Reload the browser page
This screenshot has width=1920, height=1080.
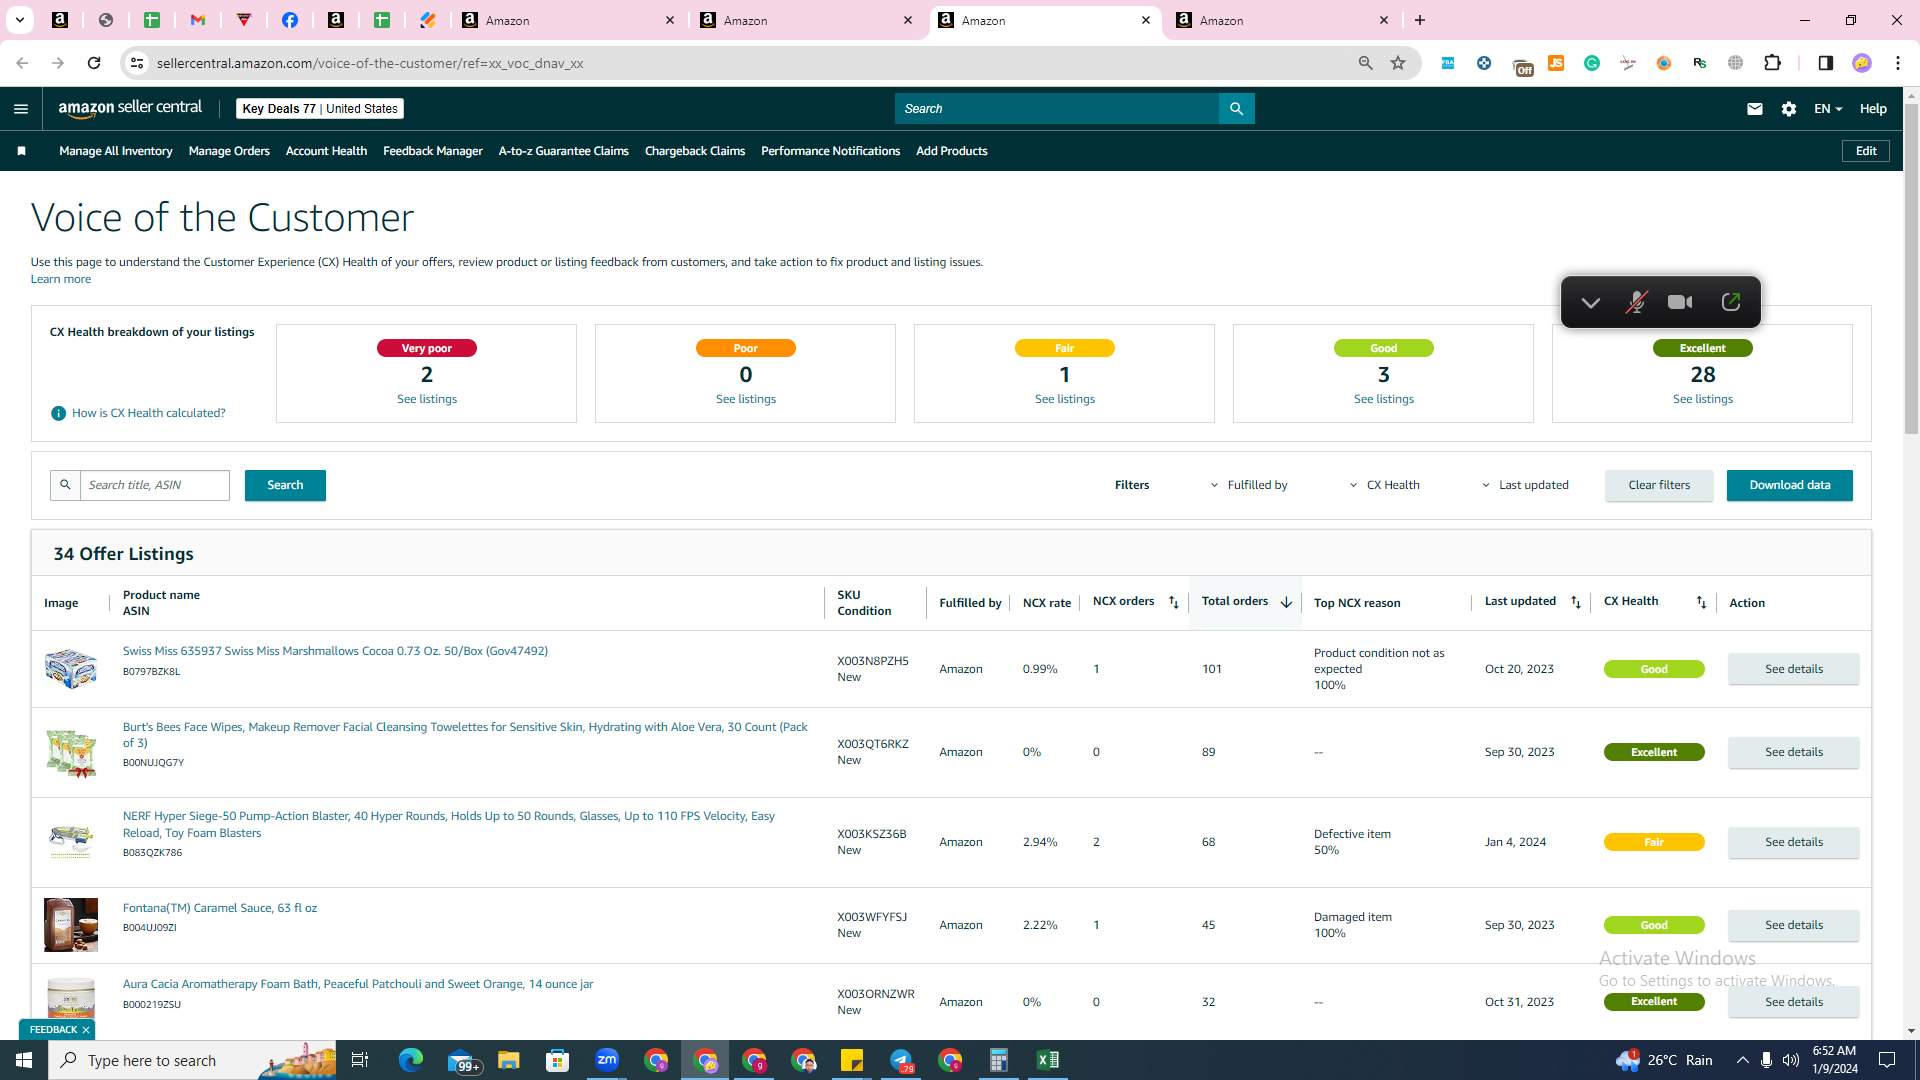[94, 63]
